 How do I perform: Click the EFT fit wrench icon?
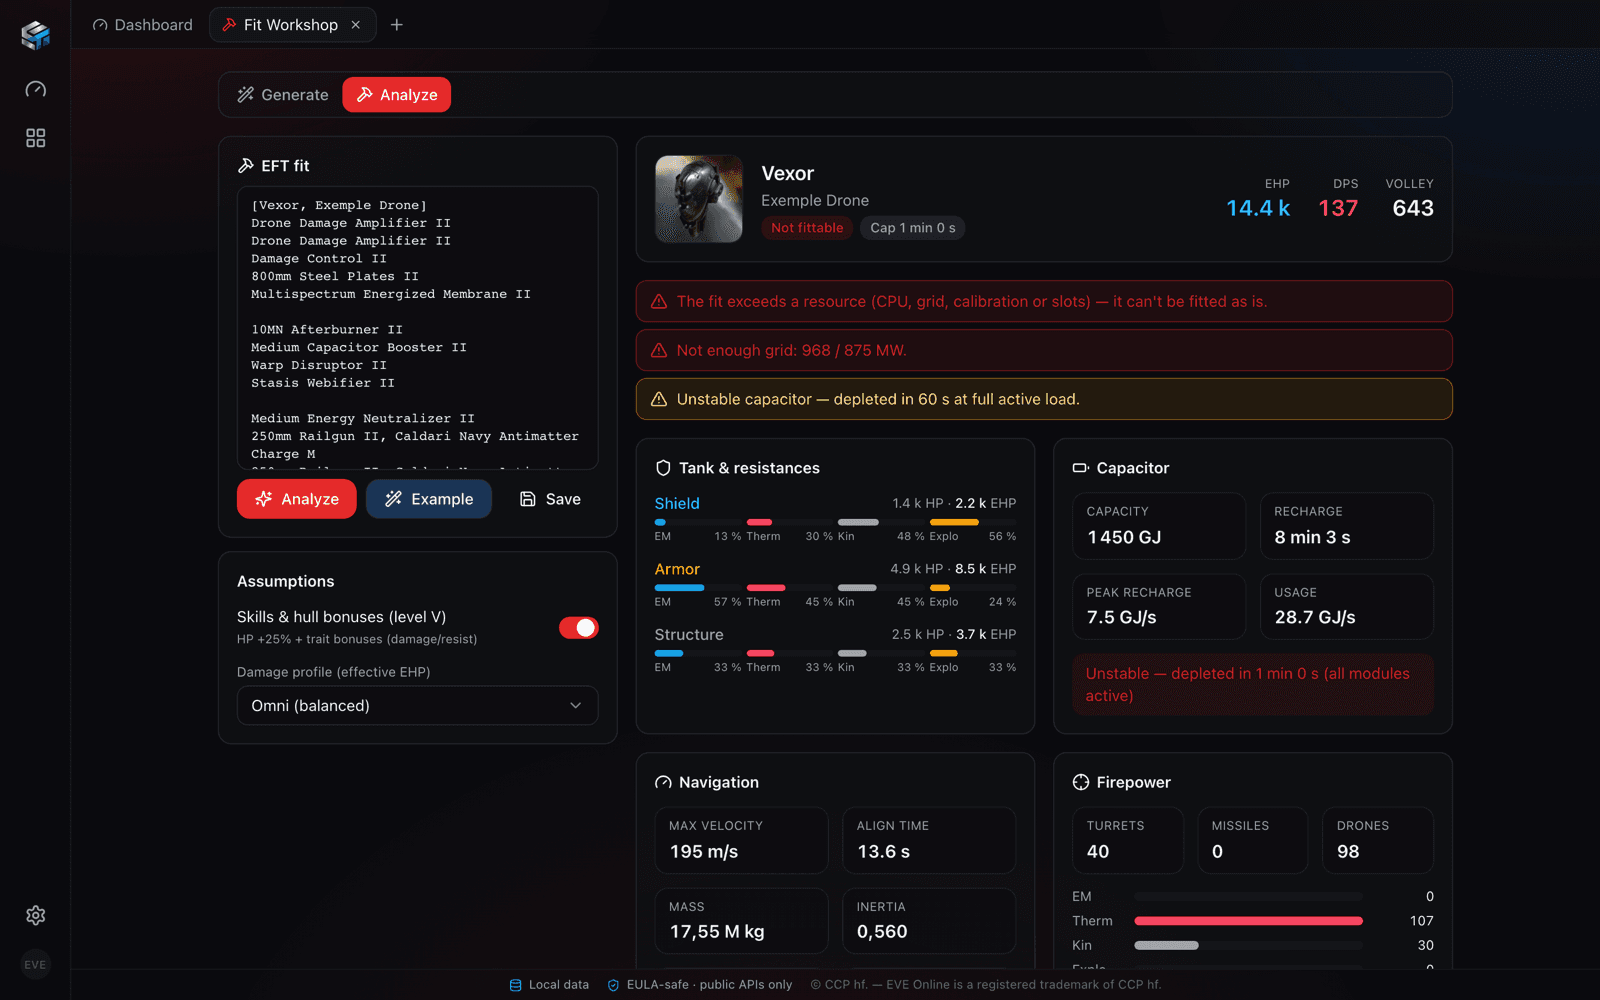(245, 166)
